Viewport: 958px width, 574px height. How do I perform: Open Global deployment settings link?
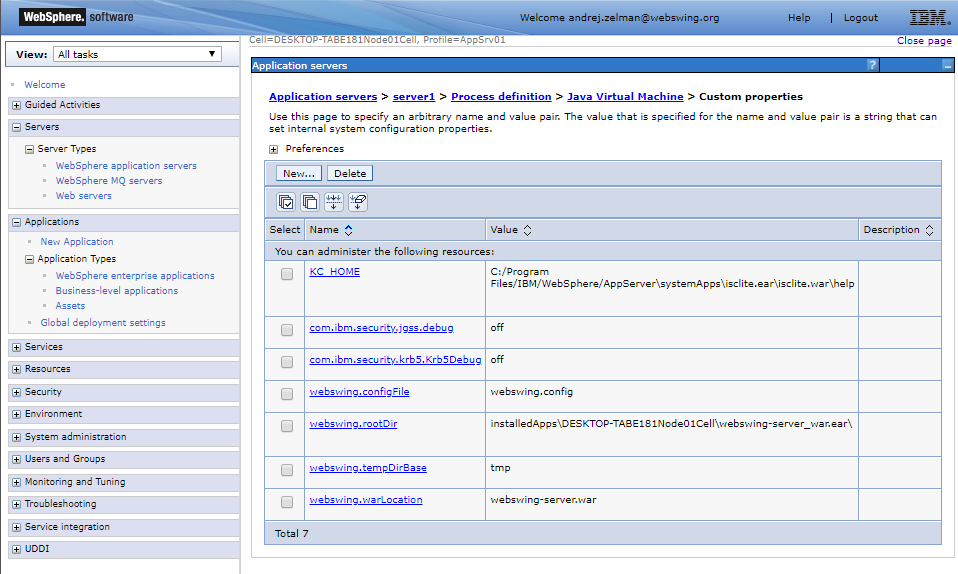click(x=103, y=323)
